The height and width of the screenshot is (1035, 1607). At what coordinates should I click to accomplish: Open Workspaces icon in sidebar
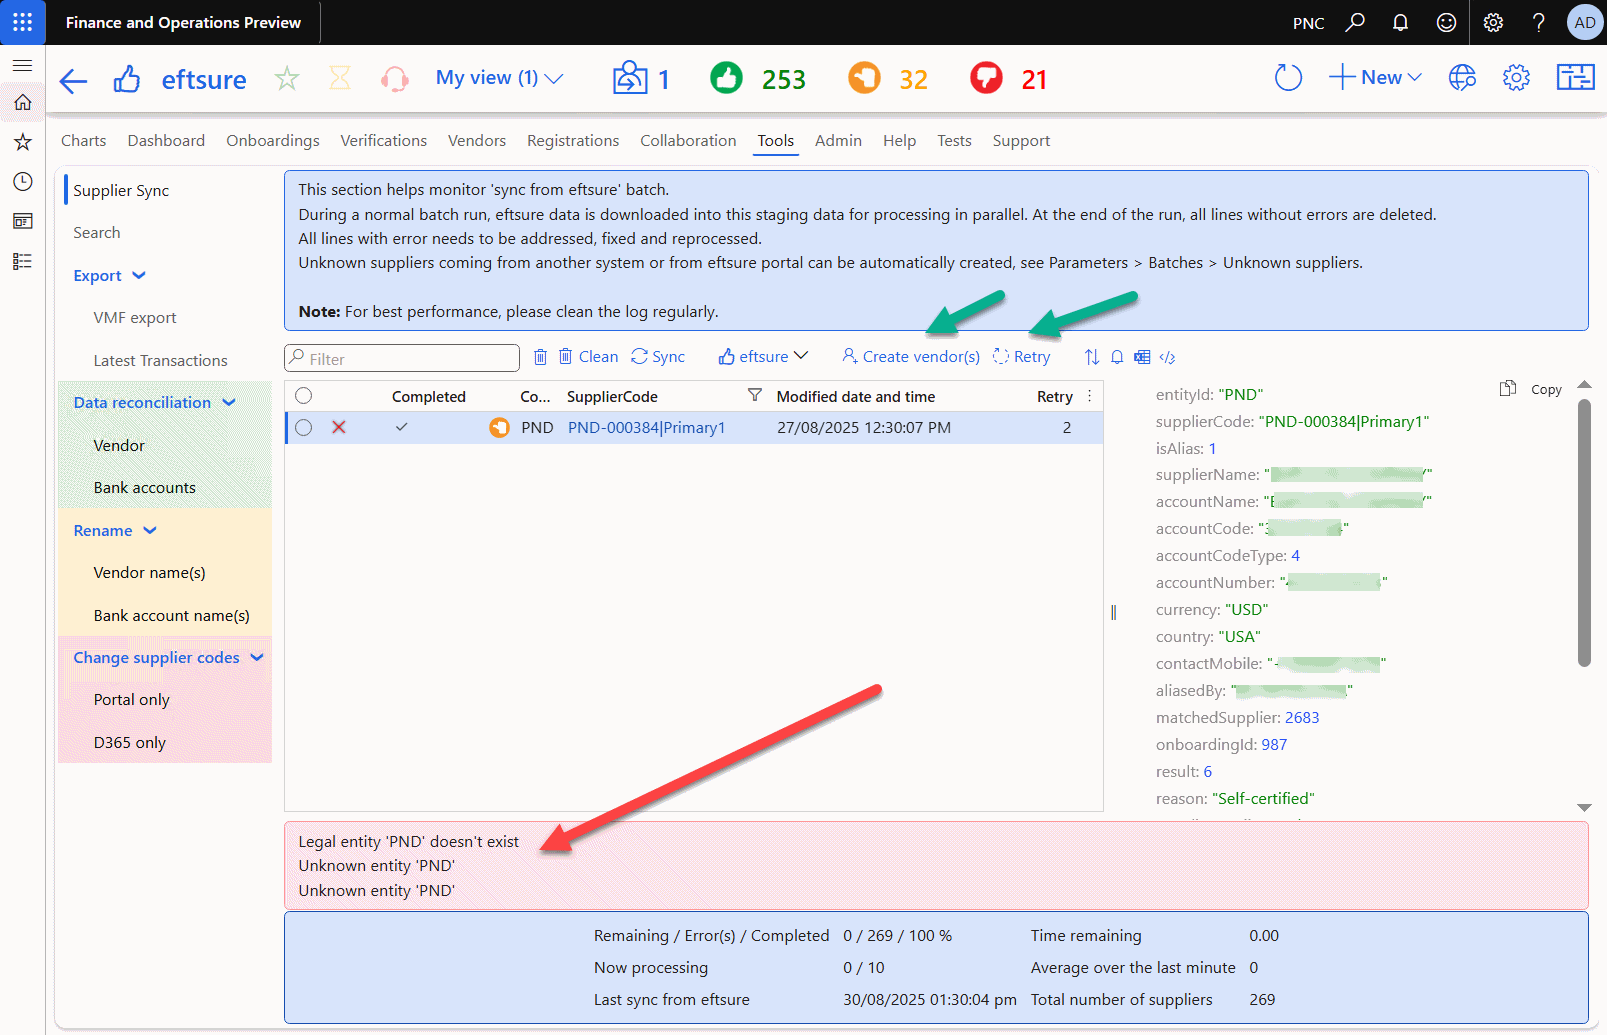pos(22,221)
